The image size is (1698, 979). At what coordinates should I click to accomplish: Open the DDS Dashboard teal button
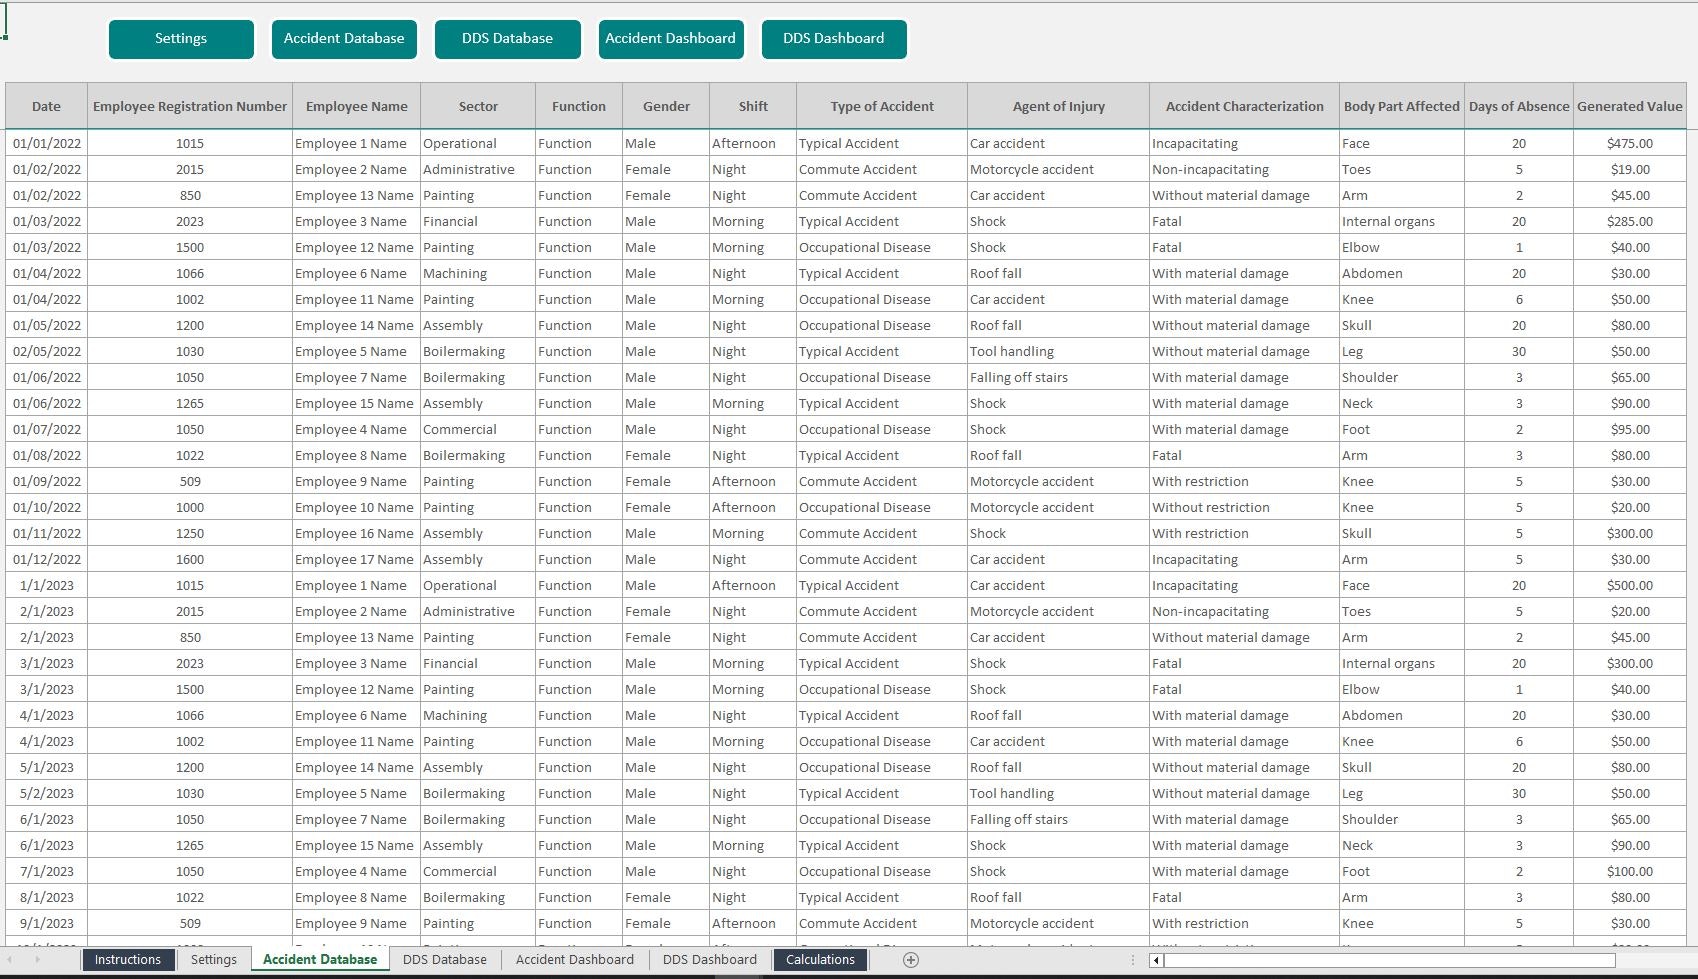click(x=834, y=38)
